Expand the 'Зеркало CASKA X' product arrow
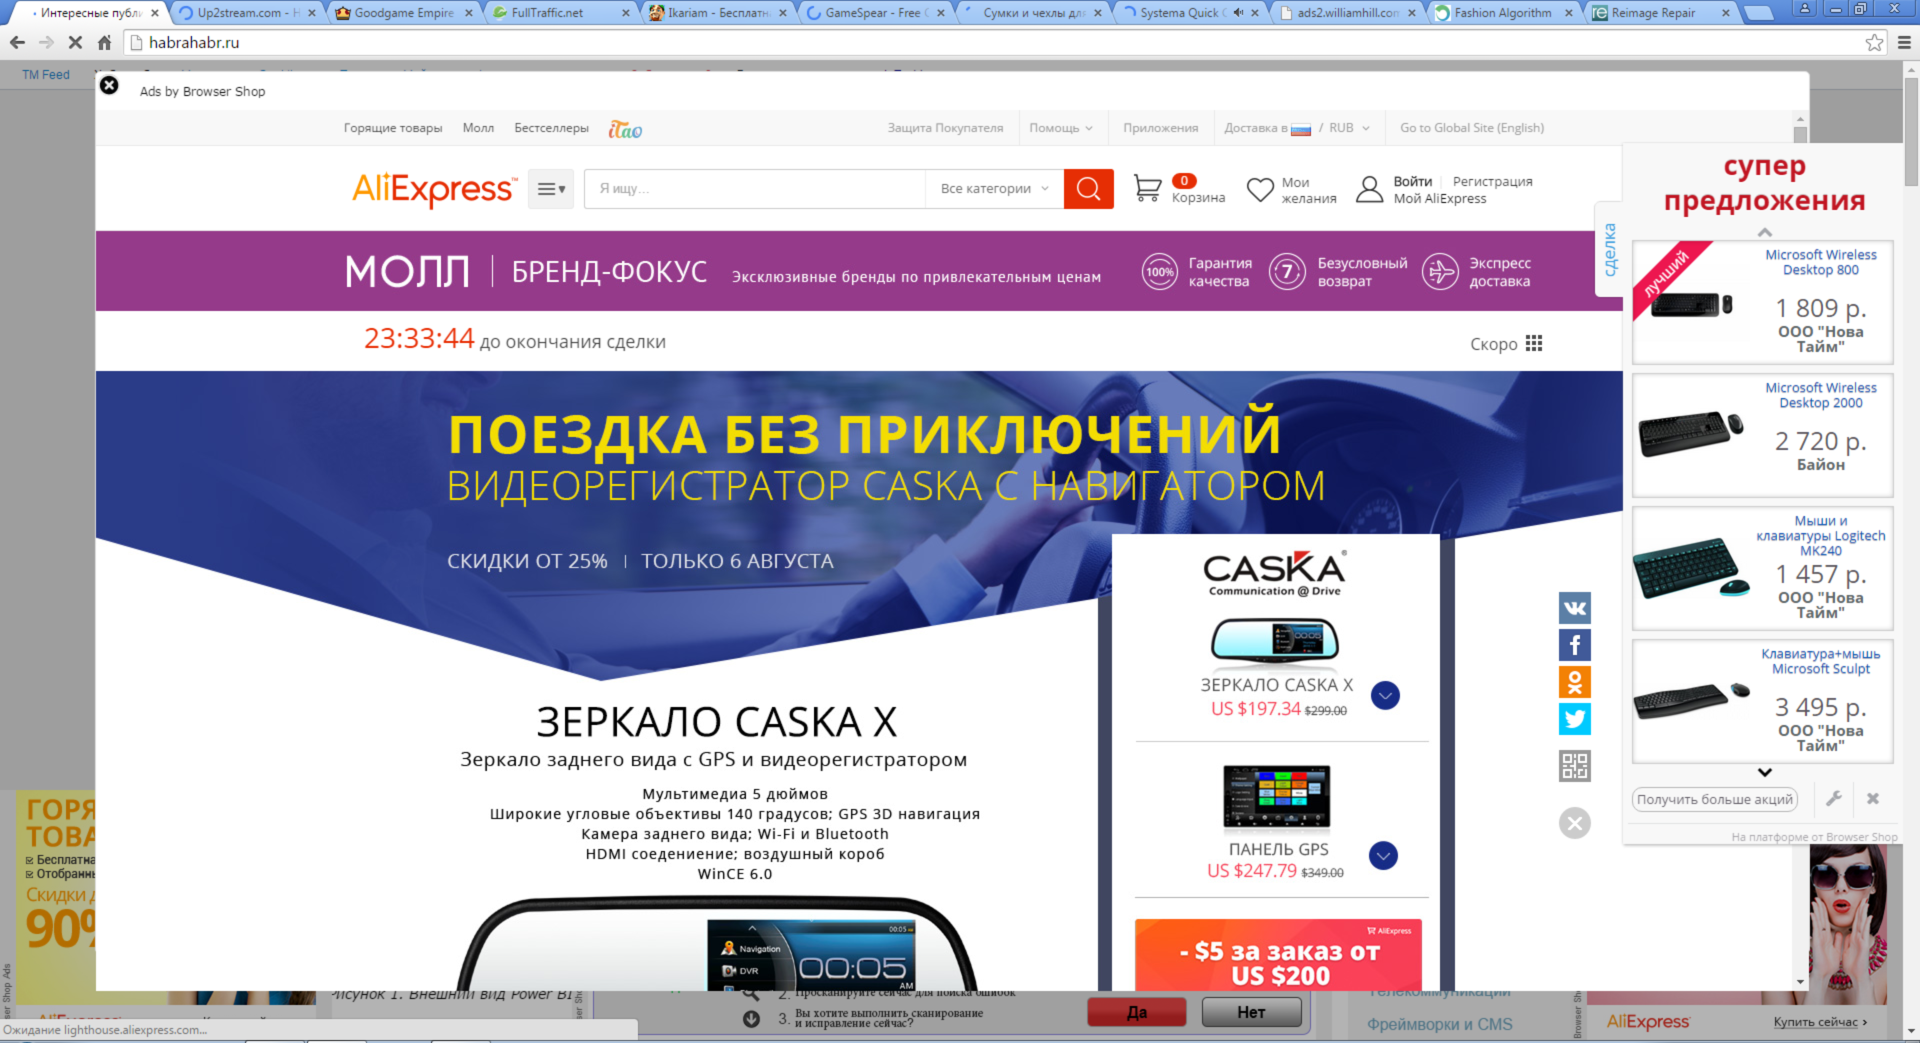 coord(1385,695)
